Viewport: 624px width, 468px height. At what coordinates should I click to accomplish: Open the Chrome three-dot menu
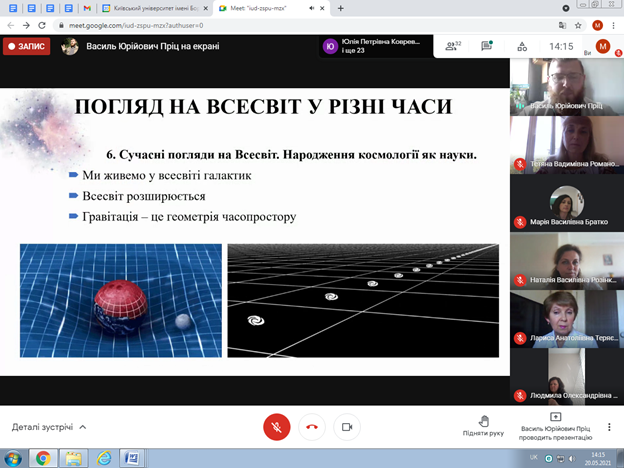pos(613,25)
